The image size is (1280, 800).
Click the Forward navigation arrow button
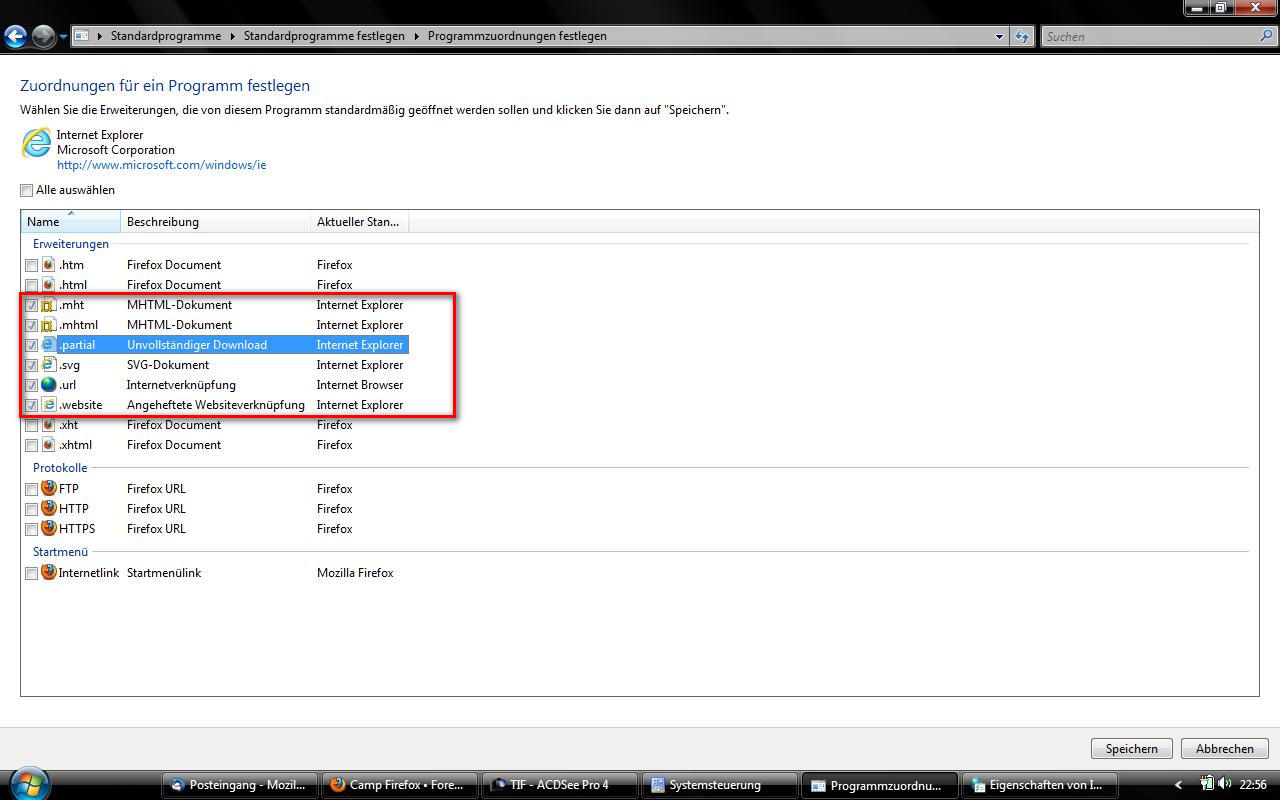point(43,37)
